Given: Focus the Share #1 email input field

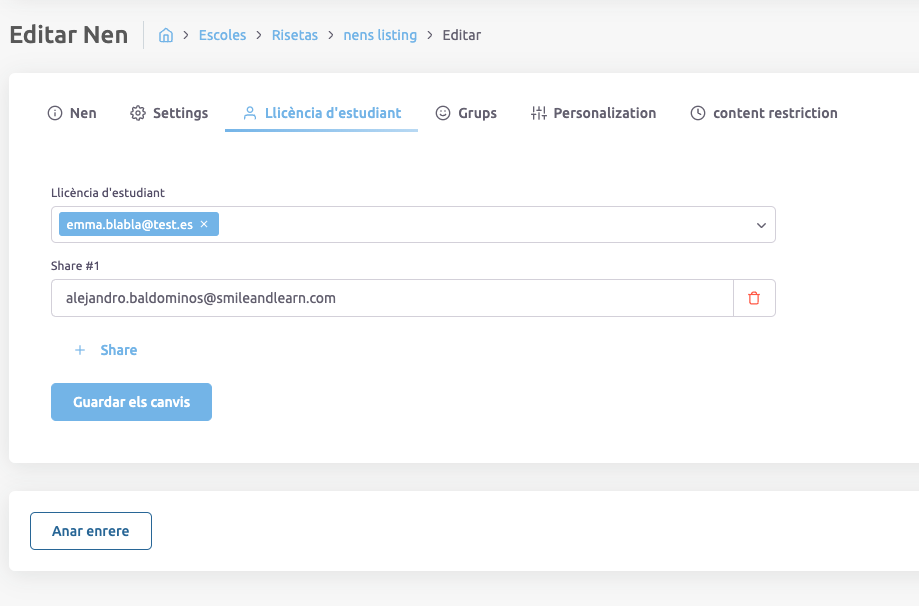Looking at the screenshot, I should pos(392,298).
